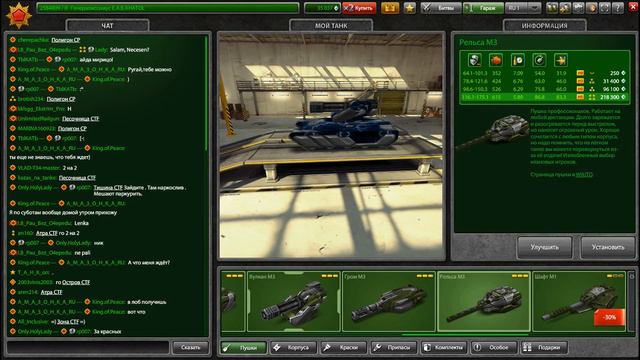The height and width of the screenshot is (360, 640).
Task: Click the chat message input field
Action: pos(88,347)
